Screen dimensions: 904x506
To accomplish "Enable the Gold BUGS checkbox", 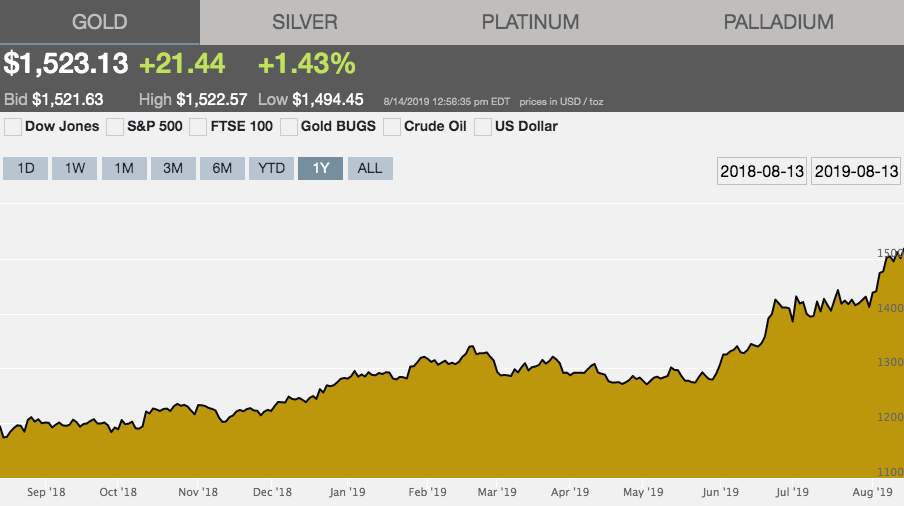I will point(289,127).
